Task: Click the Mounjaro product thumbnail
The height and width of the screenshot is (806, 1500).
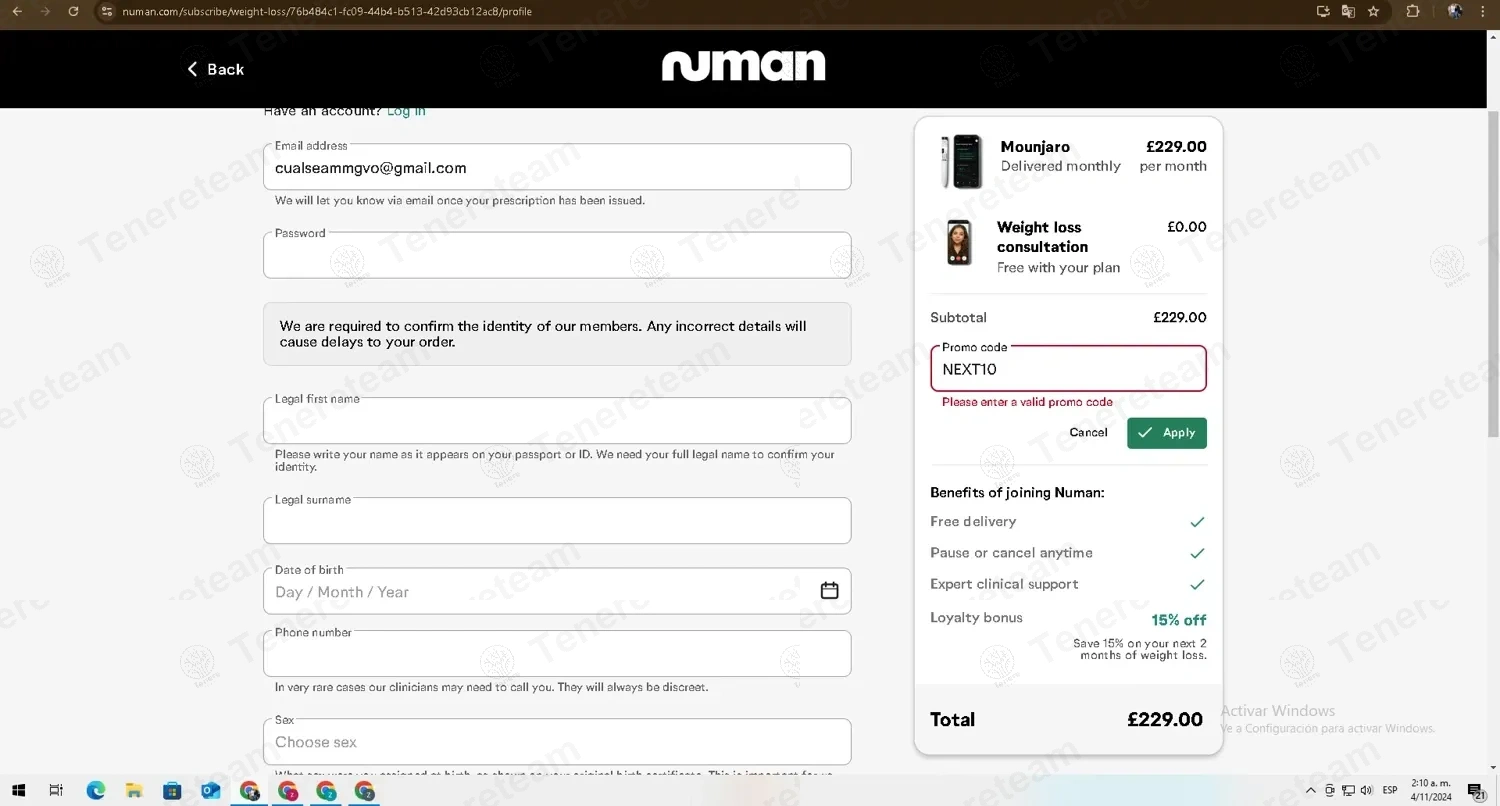Action: coord(961,160)
